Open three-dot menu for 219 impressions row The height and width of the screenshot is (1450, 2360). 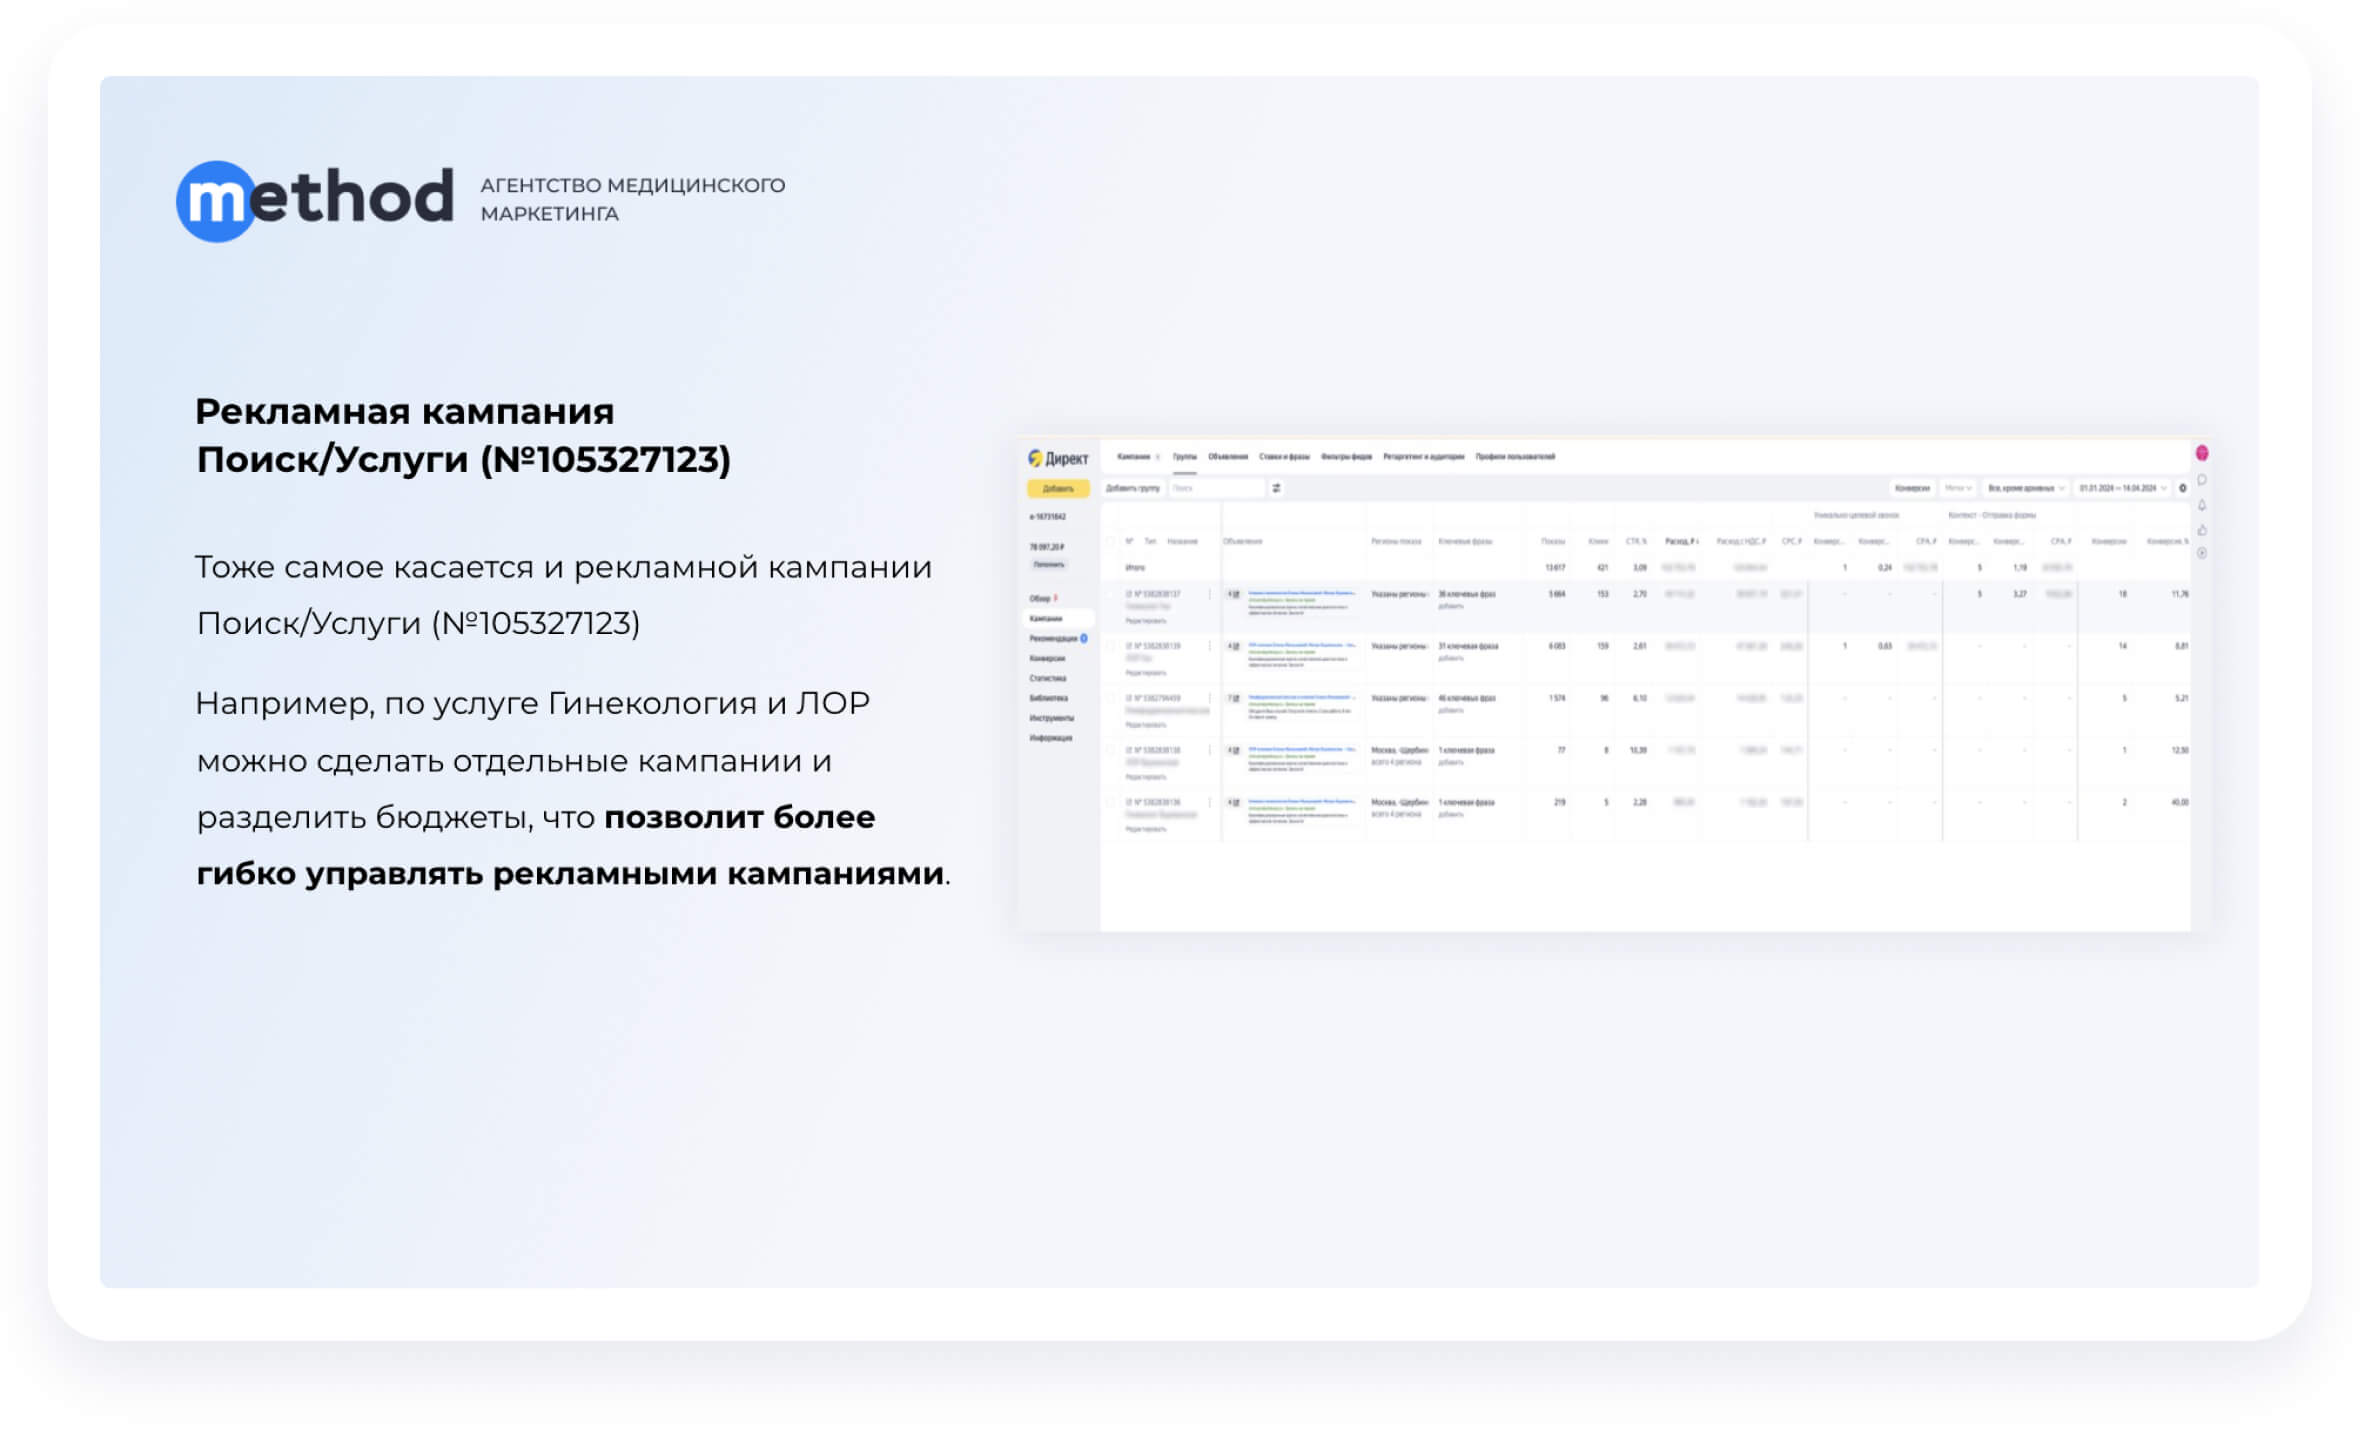point(1209,802)
